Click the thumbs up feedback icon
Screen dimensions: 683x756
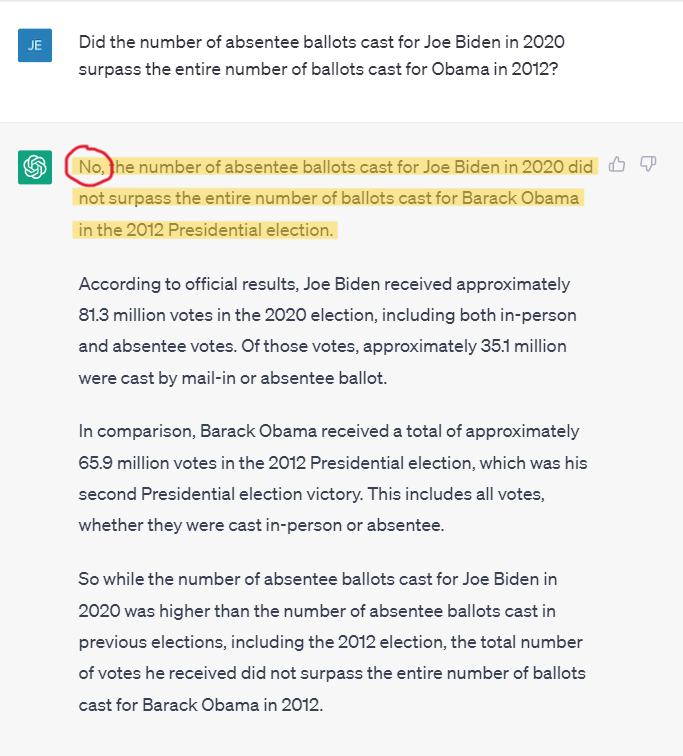point(617,164)
